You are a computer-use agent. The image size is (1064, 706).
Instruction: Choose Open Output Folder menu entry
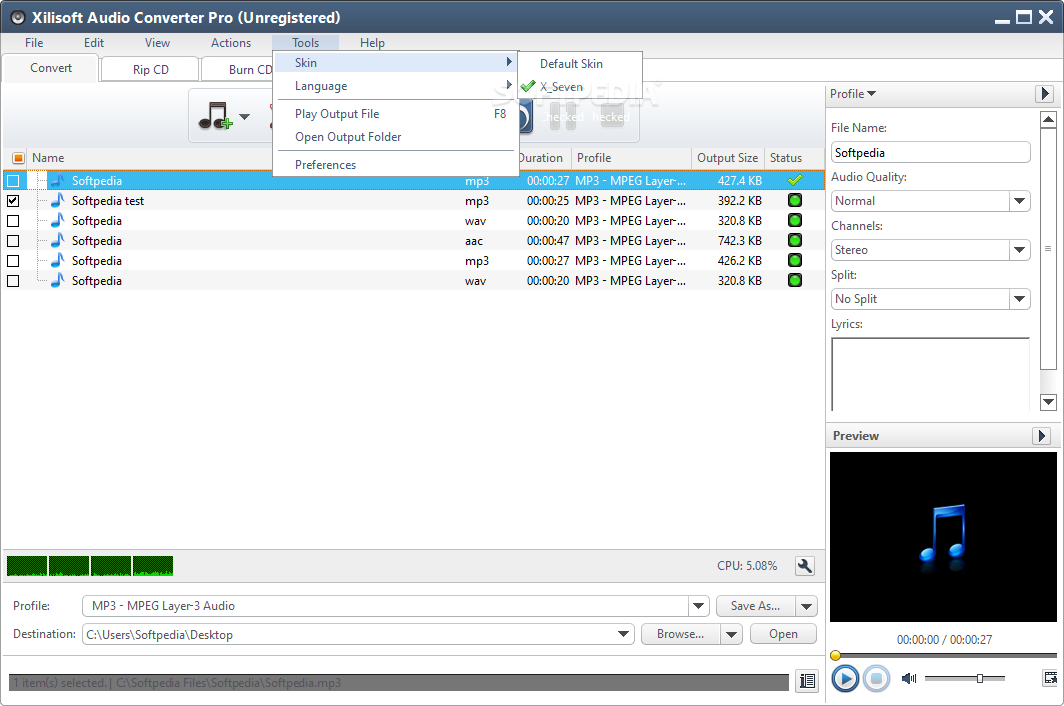click(395, 137)
